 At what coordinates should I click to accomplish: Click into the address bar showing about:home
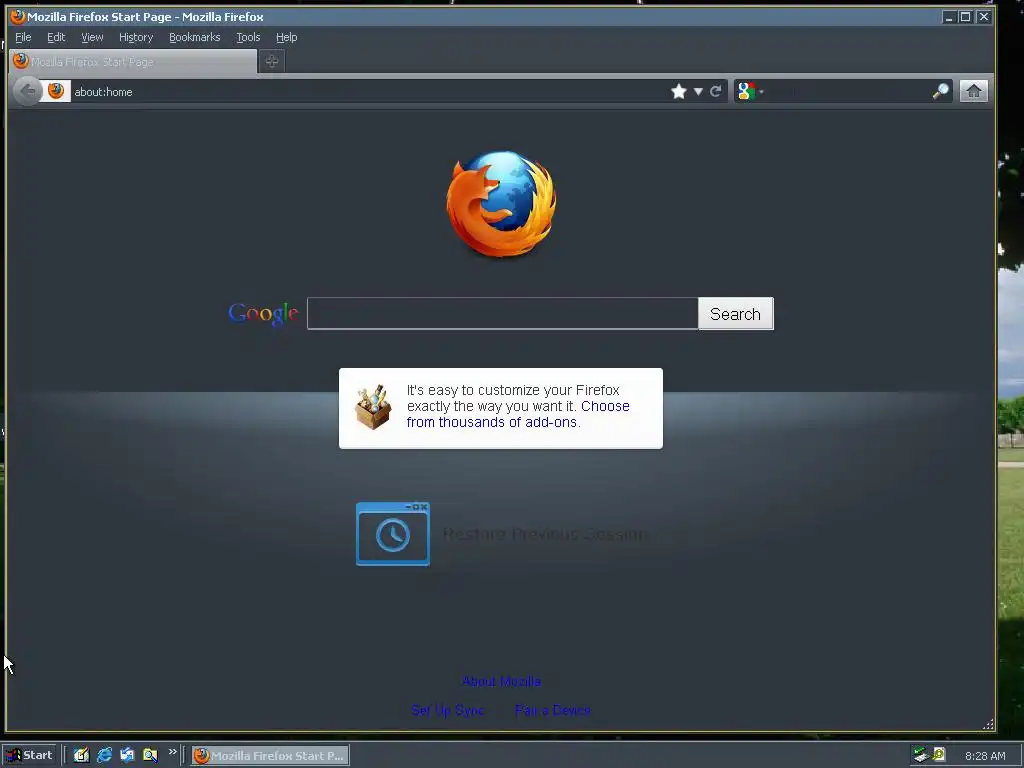(369, 91)
